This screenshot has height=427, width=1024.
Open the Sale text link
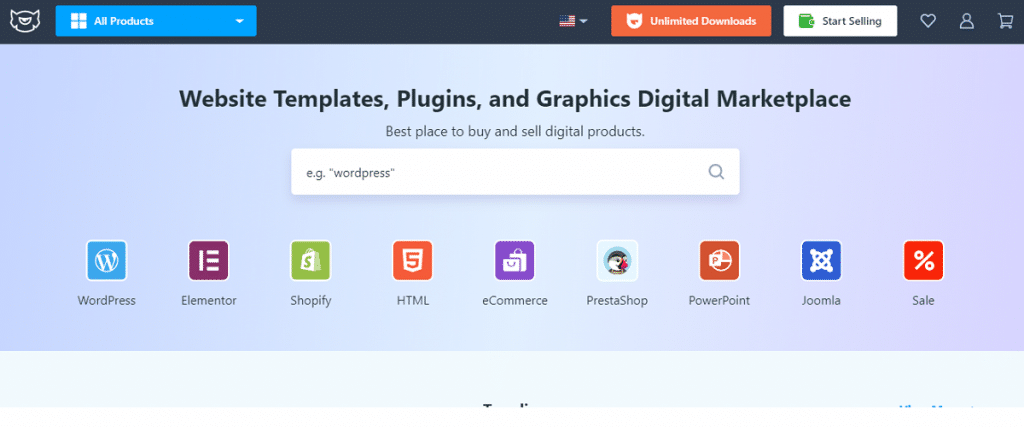[x=923, y=301]
